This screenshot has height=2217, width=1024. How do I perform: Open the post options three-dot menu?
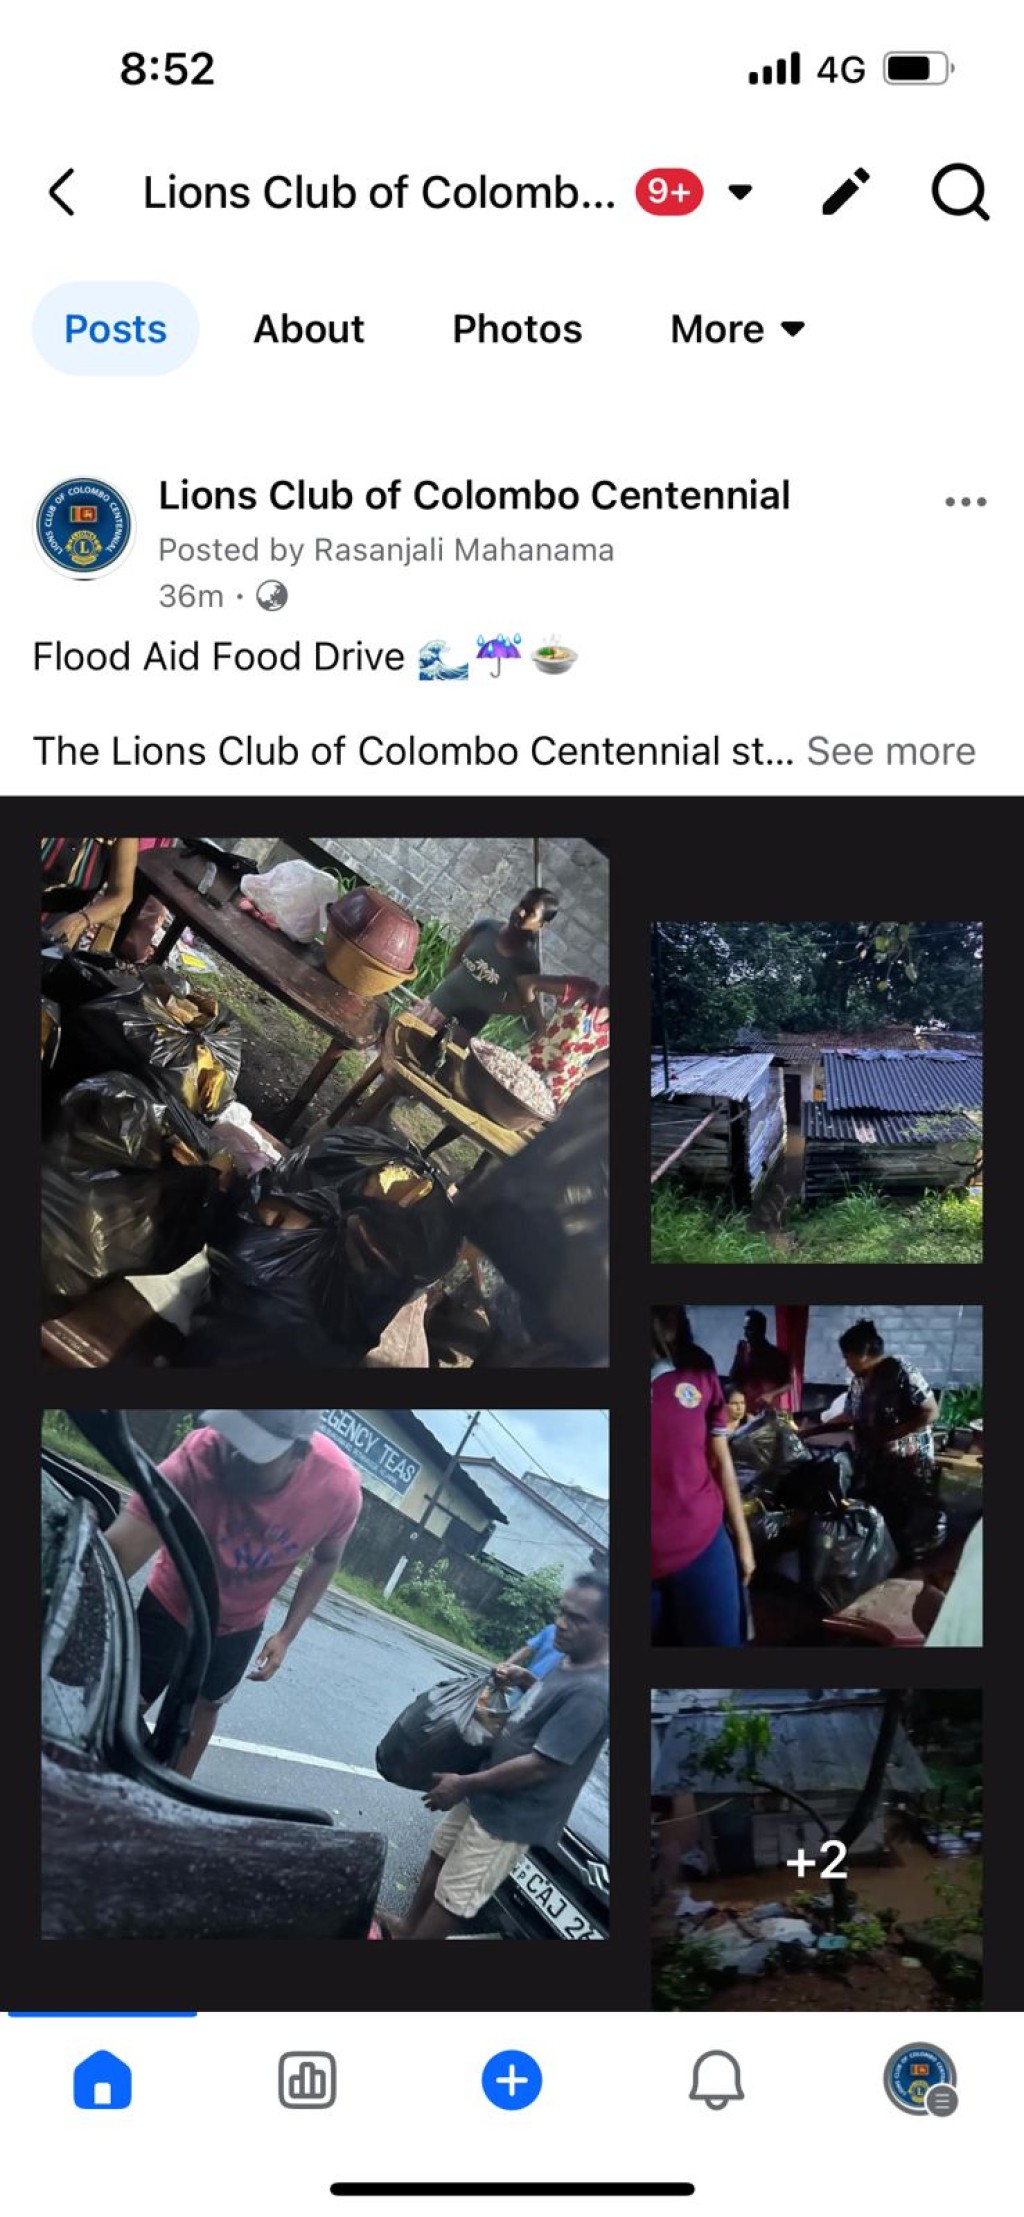[x=965, y=502]
